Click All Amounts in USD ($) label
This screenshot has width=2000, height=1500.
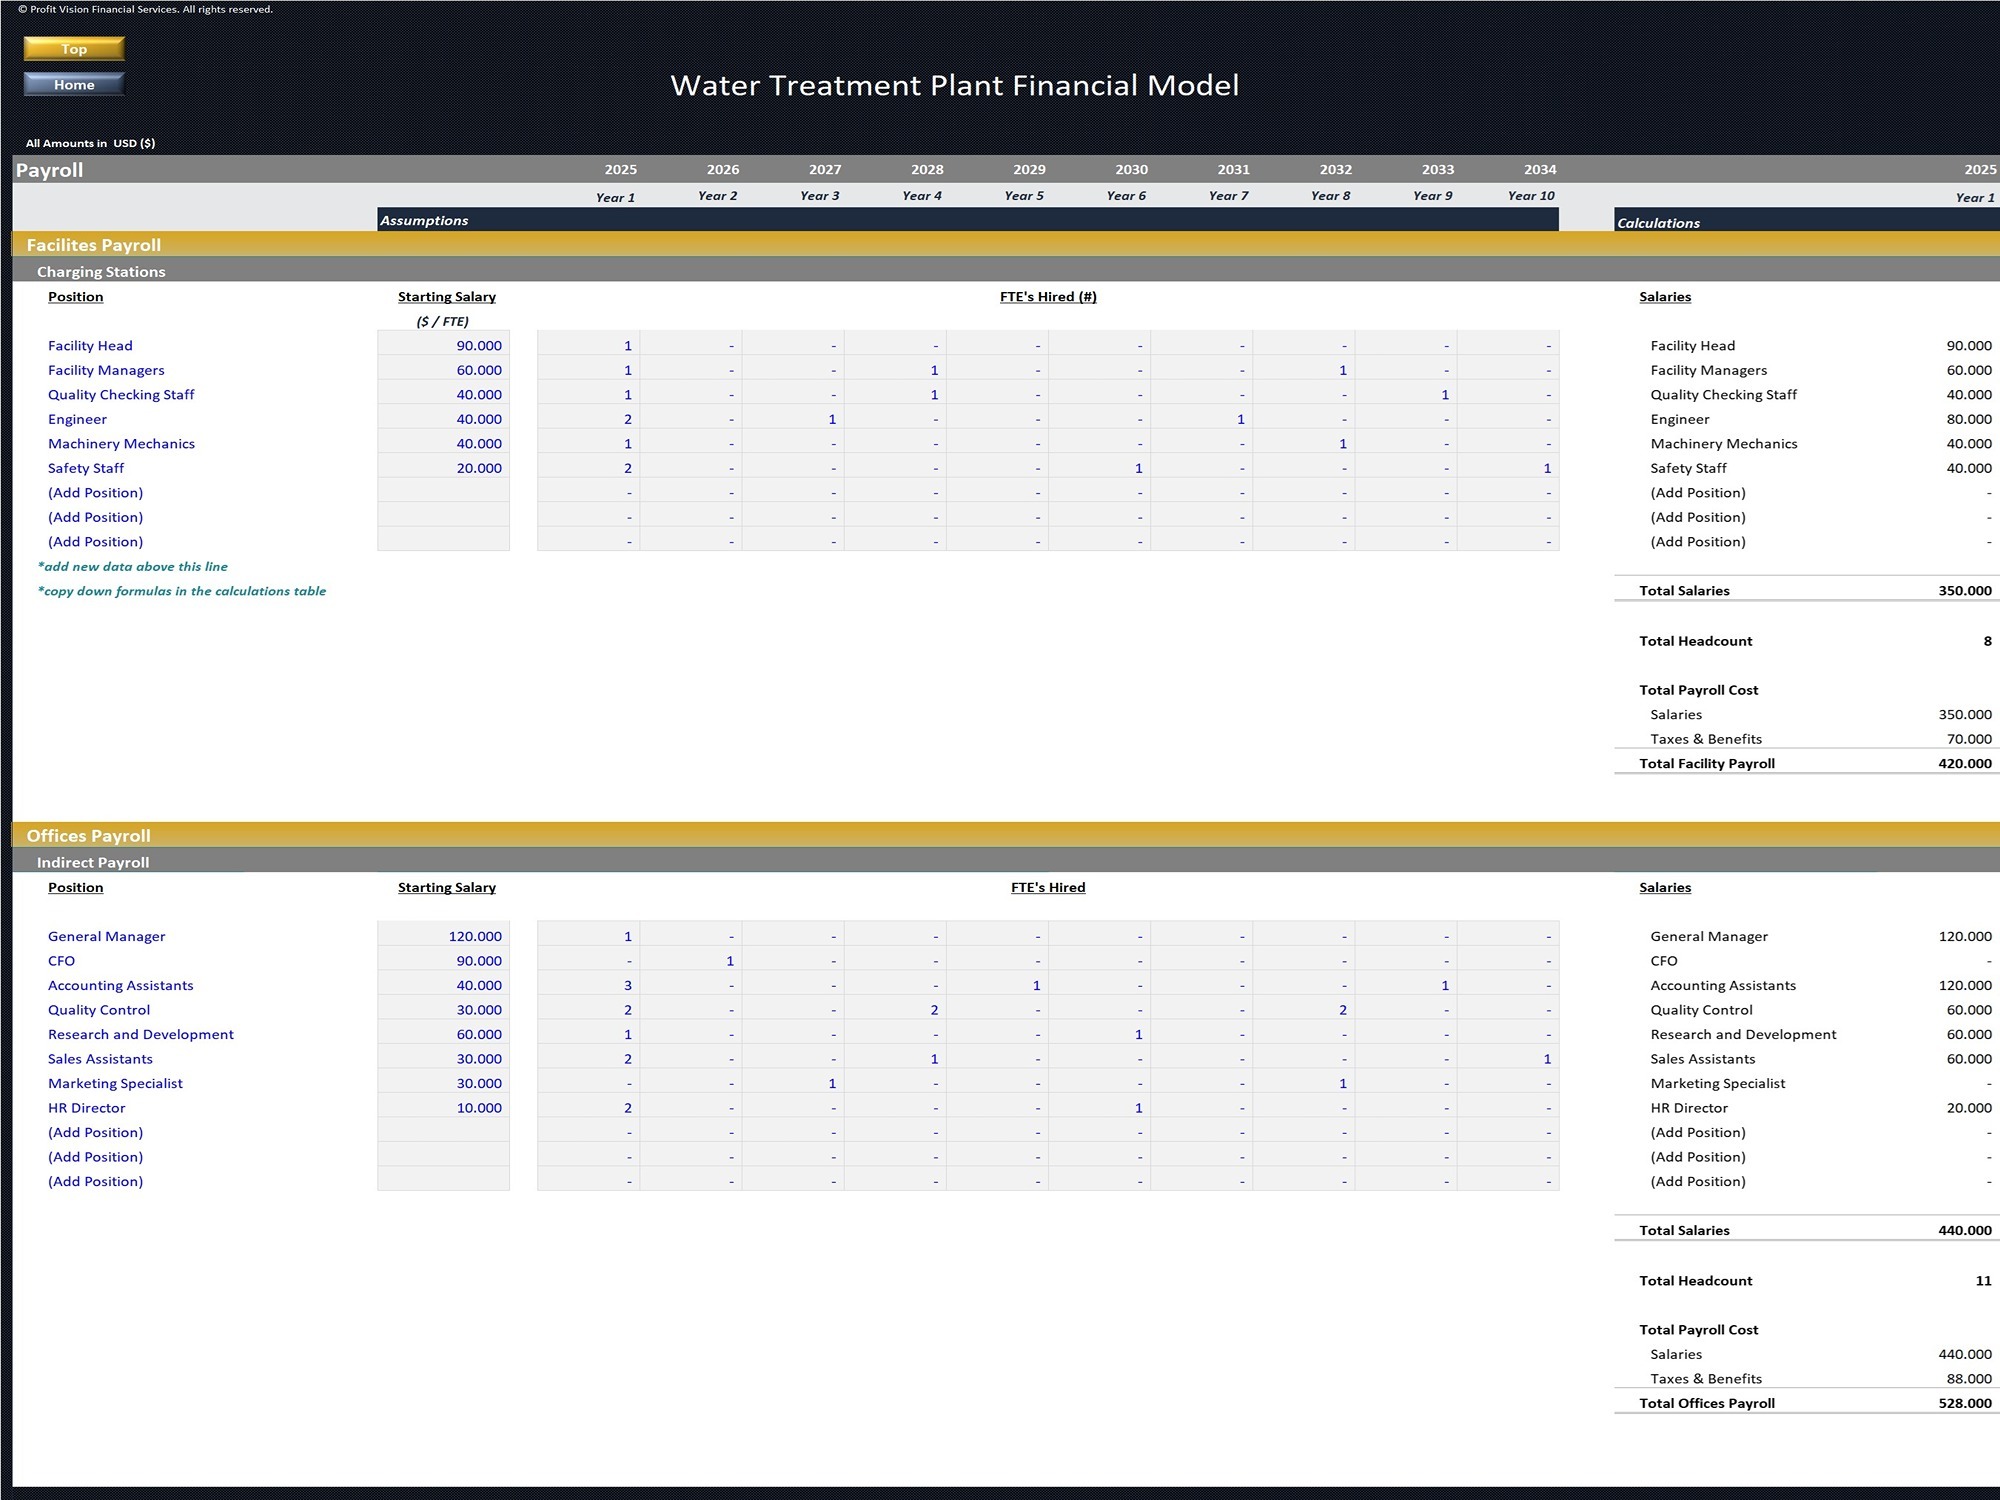point(90,143)
